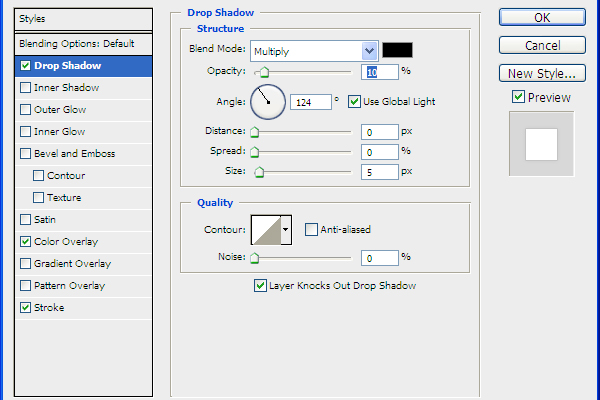Click the OK button
This screenshot has width=600, height=400.
(x=542, y=18)
